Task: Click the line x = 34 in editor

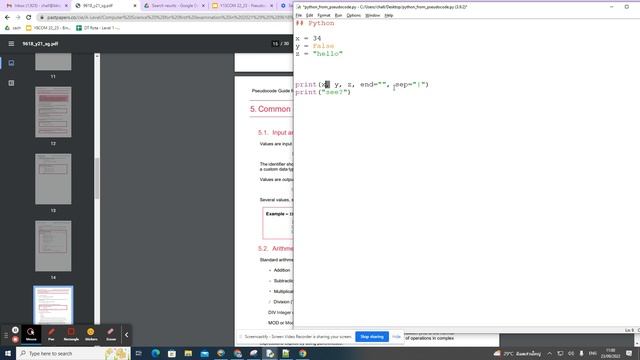Action: 309,38
